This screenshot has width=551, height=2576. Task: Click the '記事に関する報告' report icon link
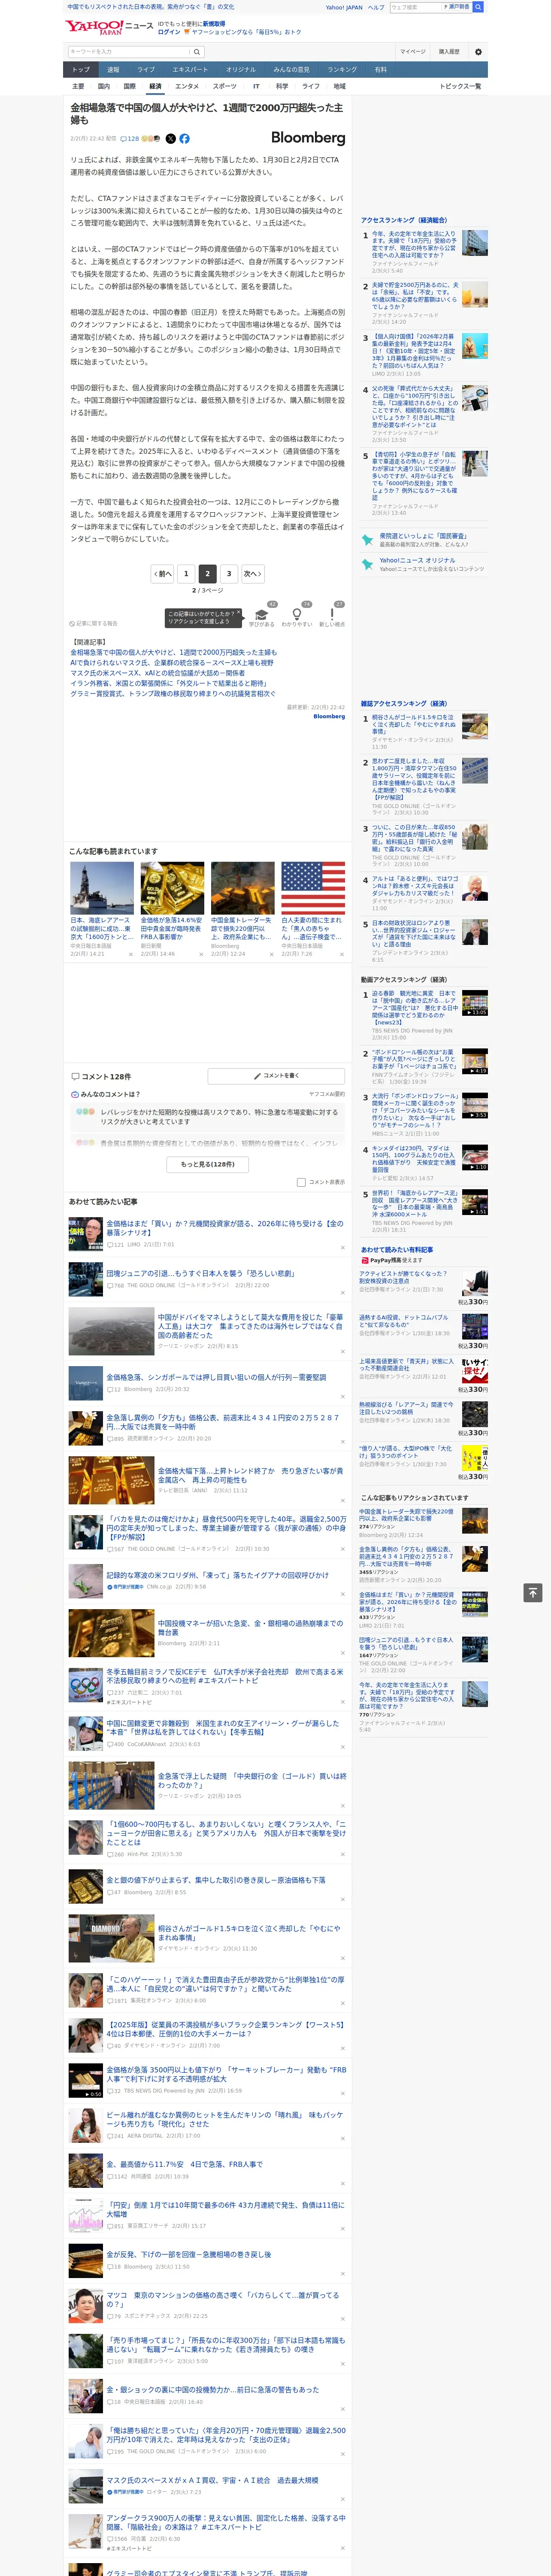pyautogui.click(x=94, y=623)
